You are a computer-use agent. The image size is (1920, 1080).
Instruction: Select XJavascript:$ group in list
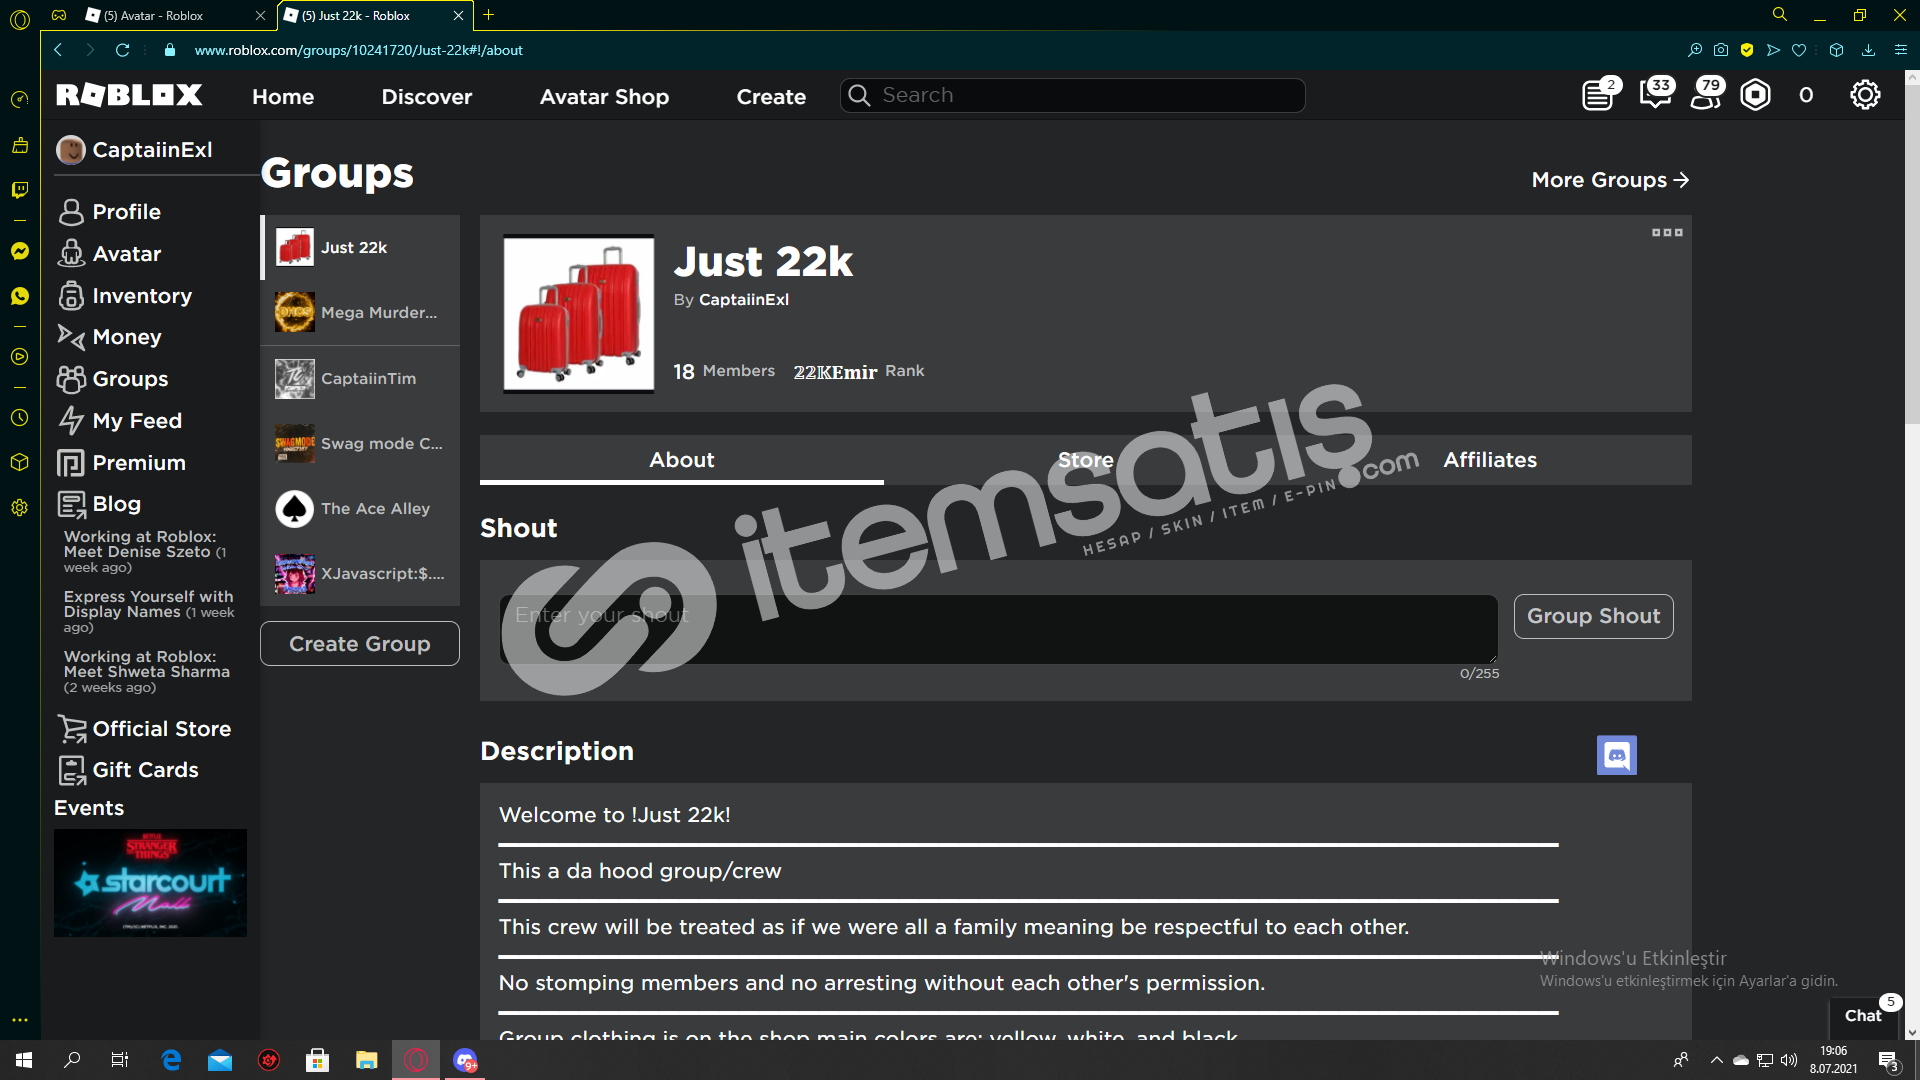click(360, 574)
